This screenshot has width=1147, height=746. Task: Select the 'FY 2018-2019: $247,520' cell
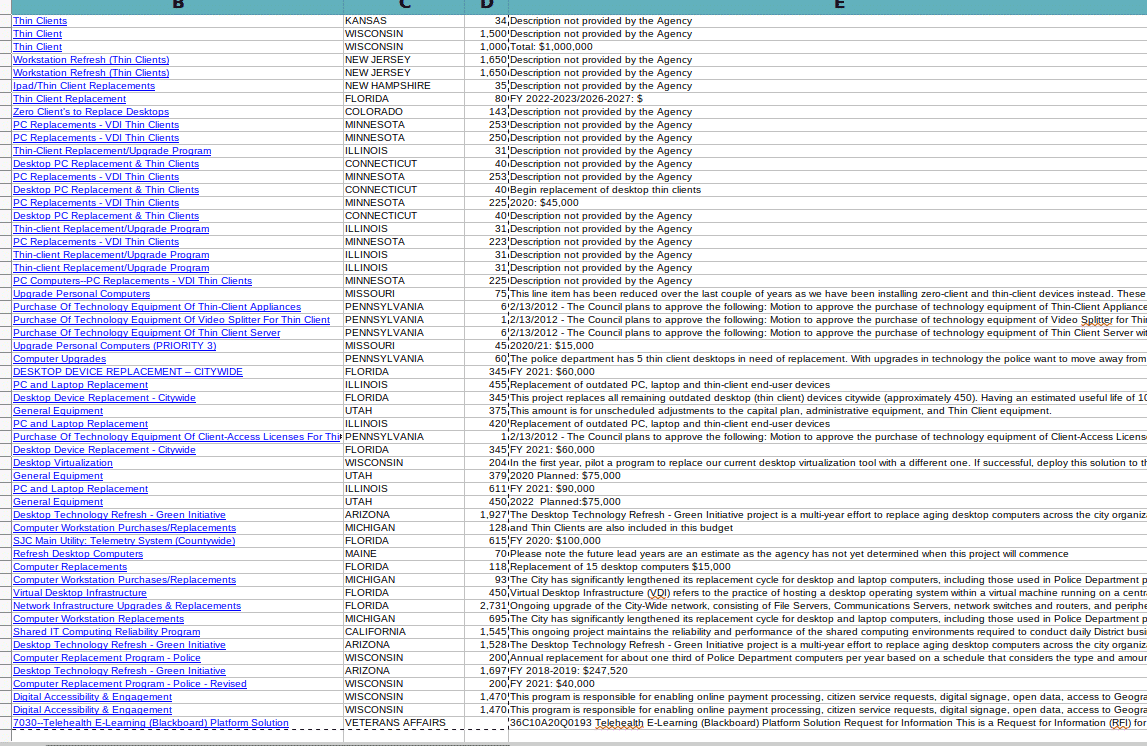click(827, 671)
